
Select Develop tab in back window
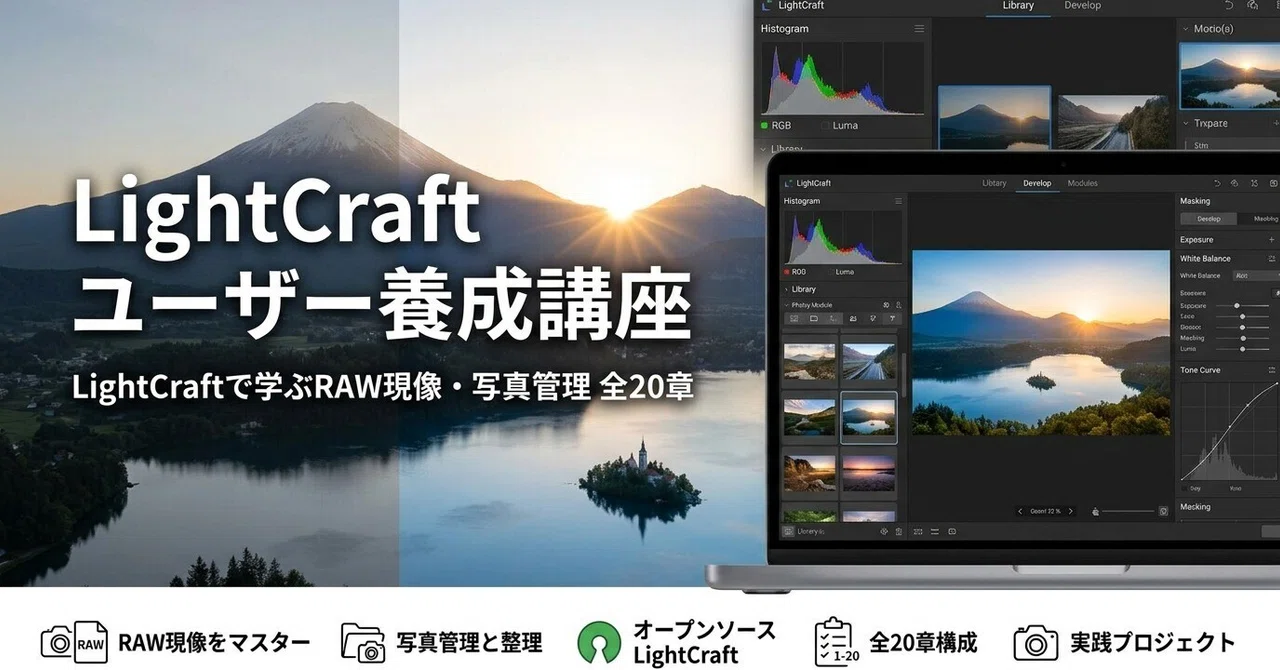pos(1082,6)
